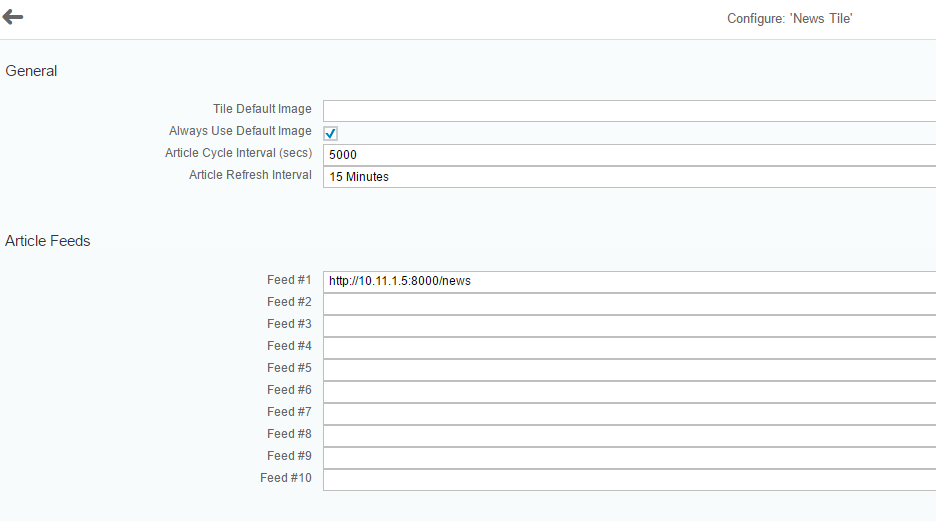Focus the Feed #8 input field
Viewport: 936px width, 521px height.
(628, 435)
